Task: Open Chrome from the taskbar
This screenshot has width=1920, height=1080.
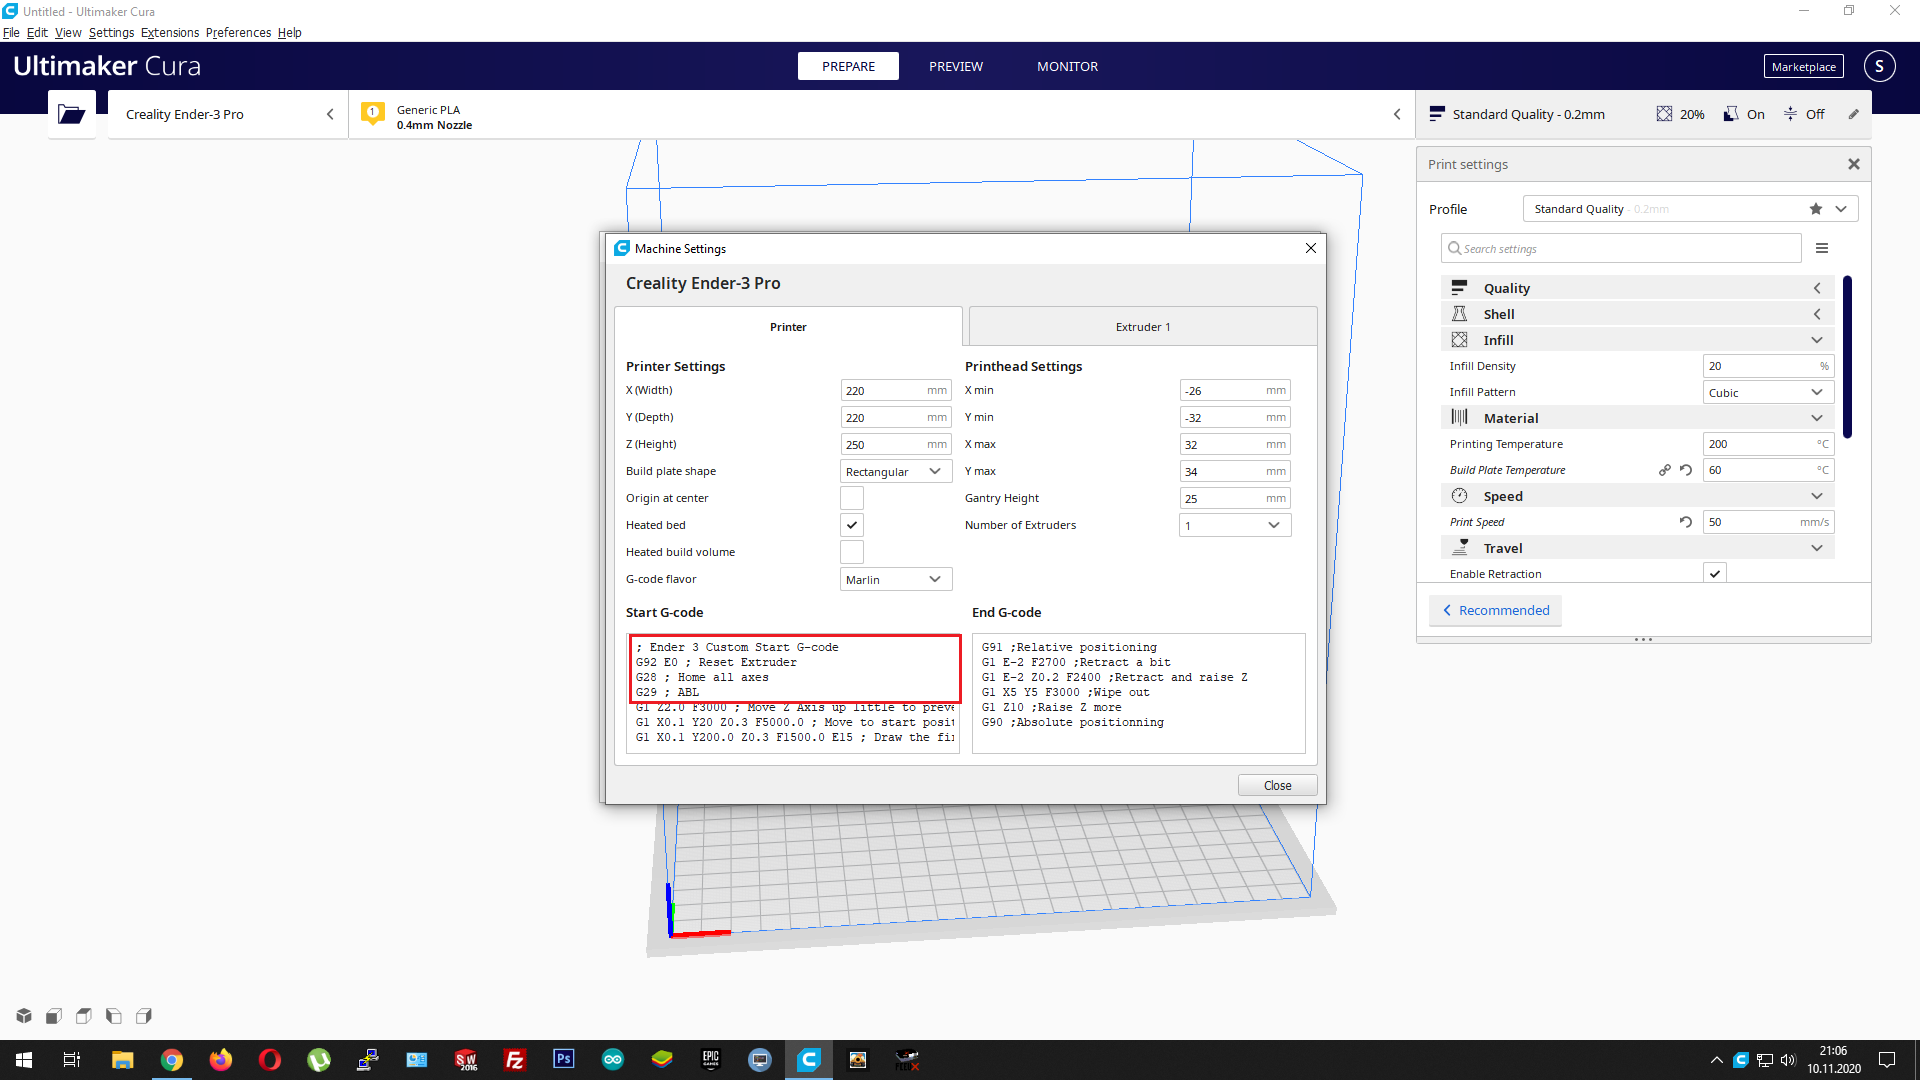Action: pos(172,1060)
